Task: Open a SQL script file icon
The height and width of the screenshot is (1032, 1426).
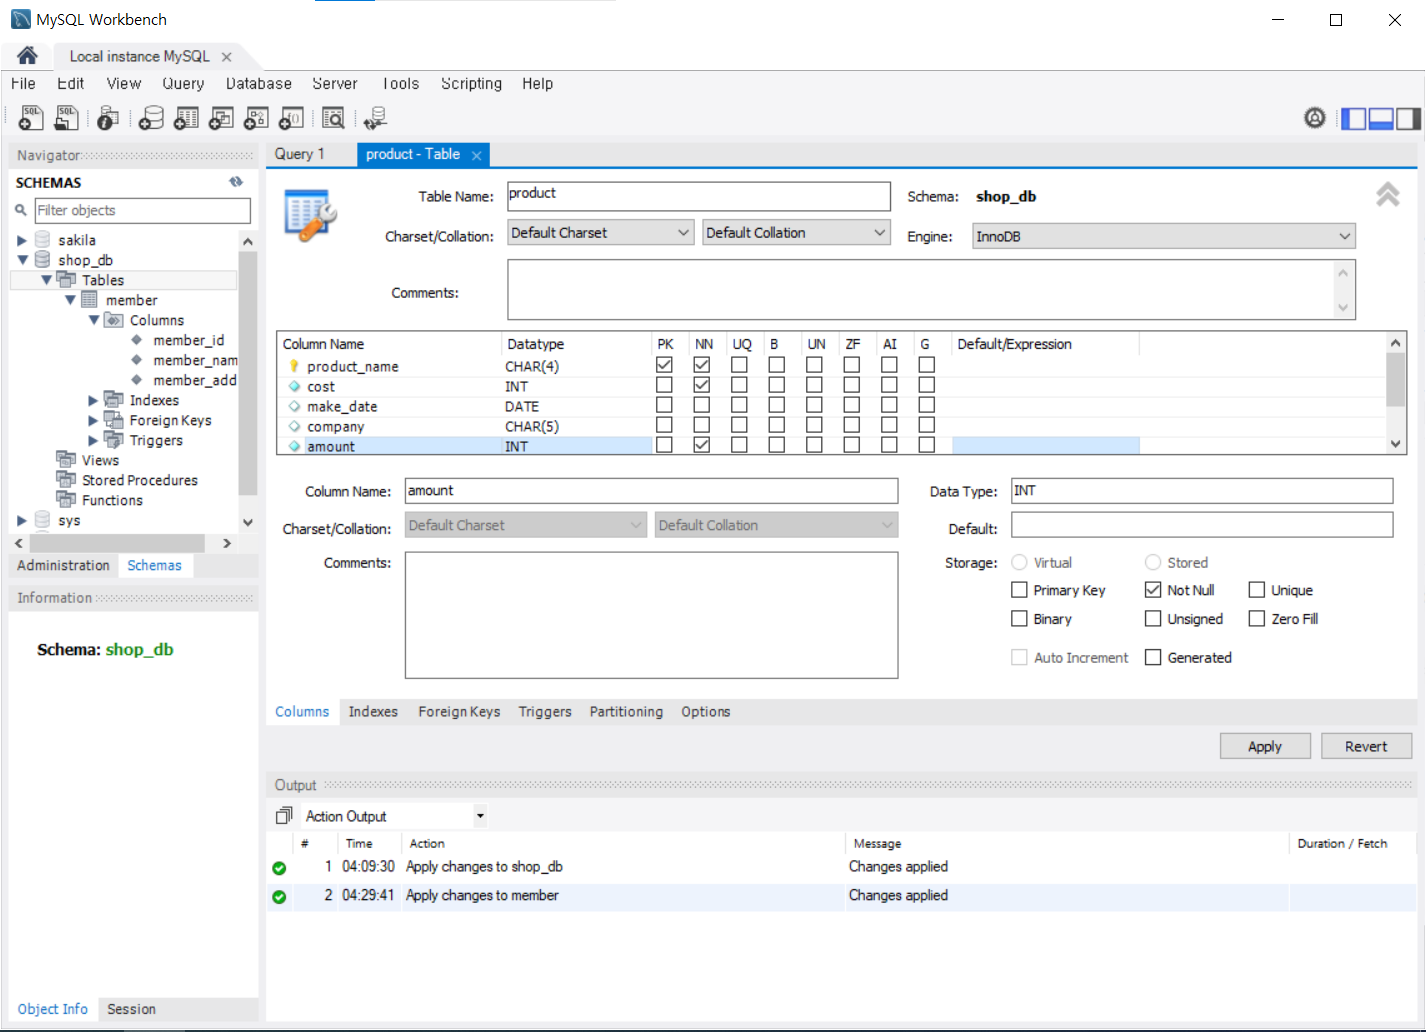Action: (66, 118)
